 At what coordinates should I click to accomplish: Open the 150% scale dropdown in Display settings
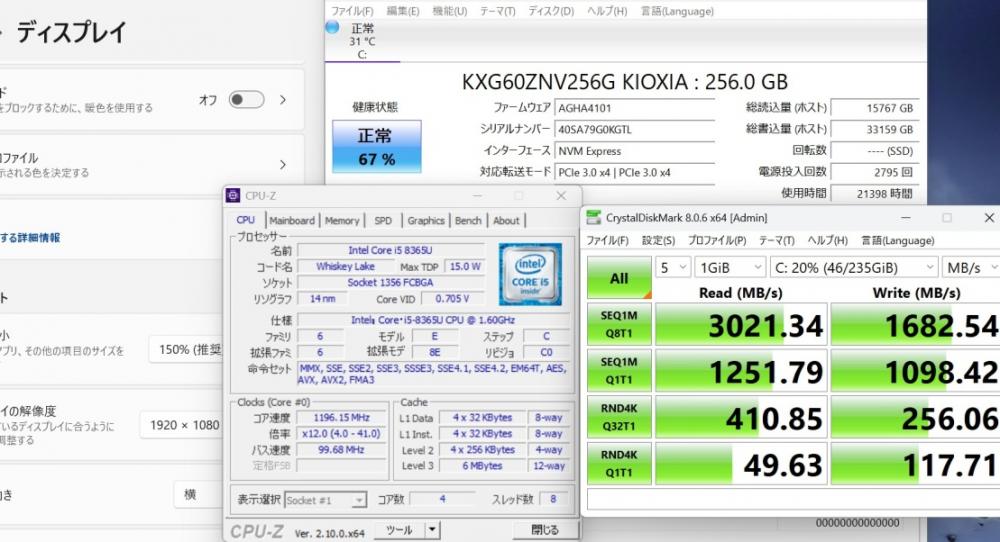(187, 349)
